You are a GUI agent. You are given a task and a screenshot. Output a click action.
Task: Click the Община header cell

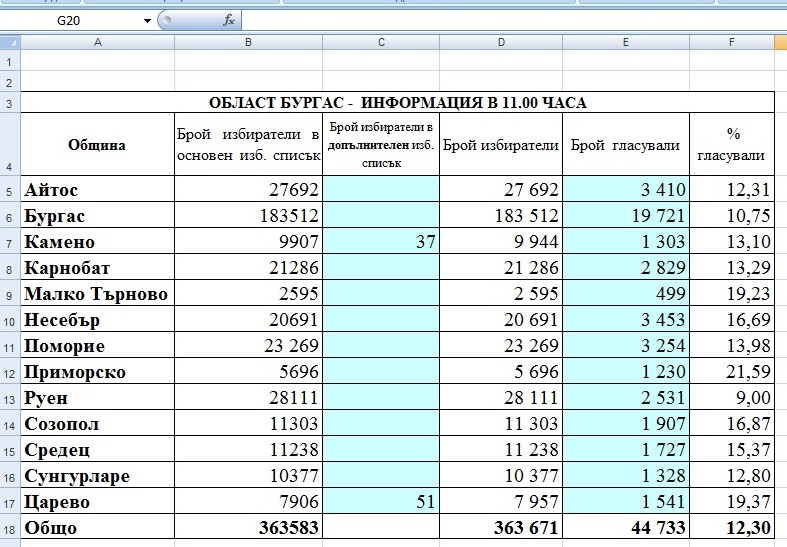(x=97, y=145)
